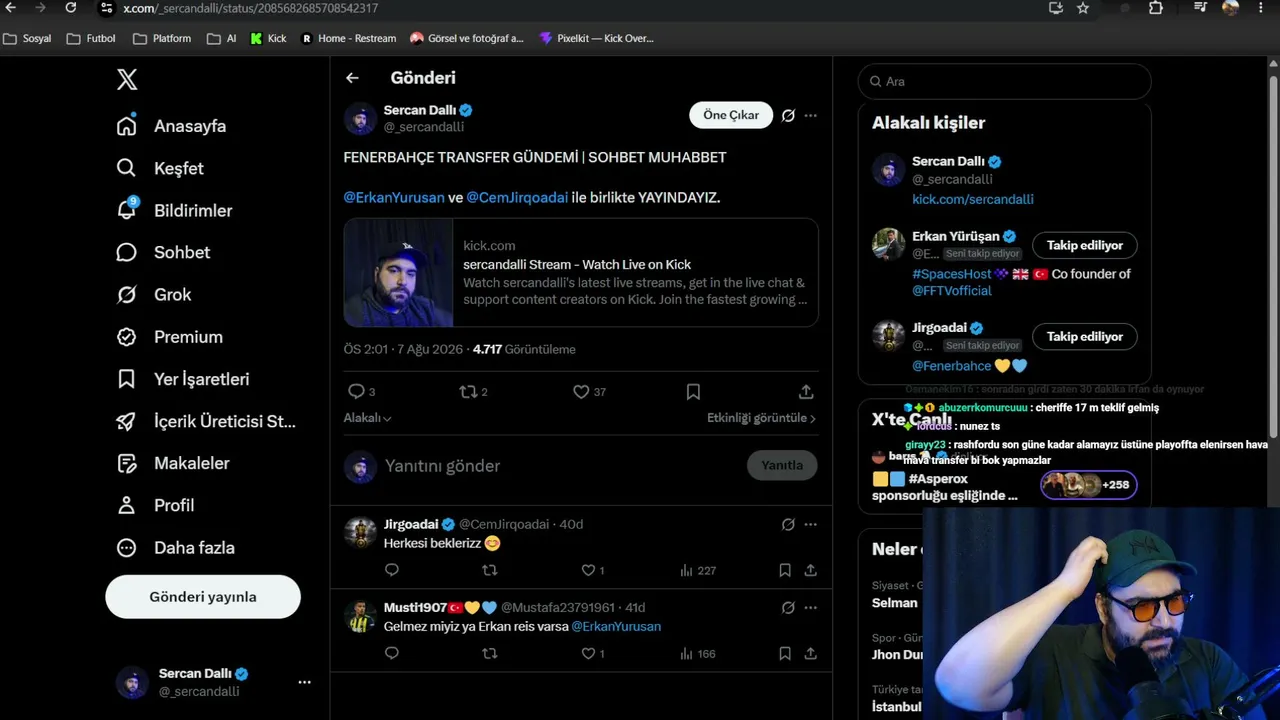Open more options on main post

click(x=811, y=115)
